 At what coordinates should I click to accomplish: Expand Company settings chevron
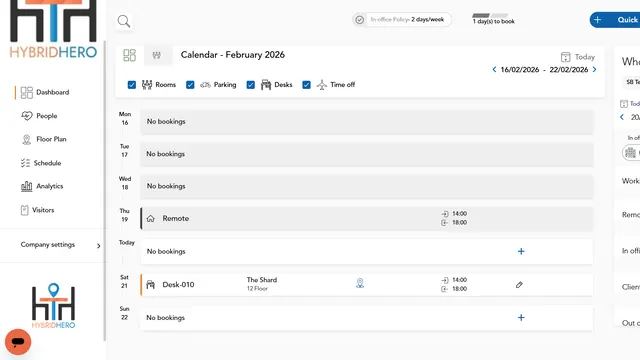(x=98, y=246)
